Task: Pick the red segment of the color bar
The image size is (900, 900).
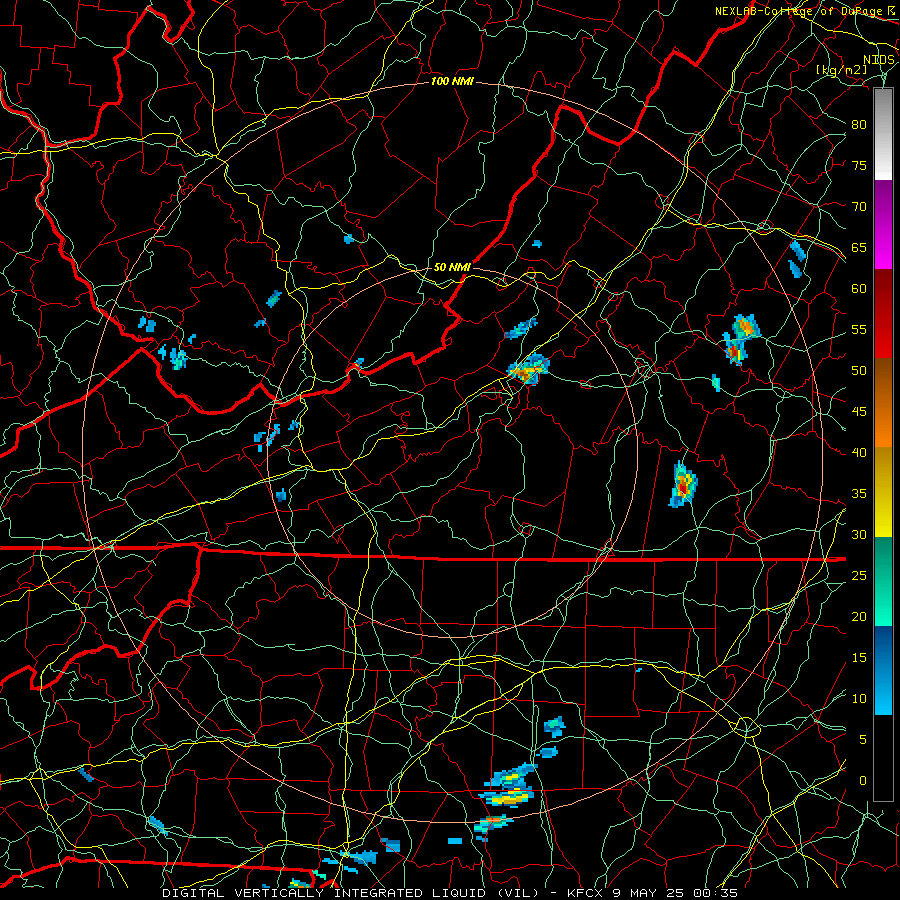Action: click(883, 315)
